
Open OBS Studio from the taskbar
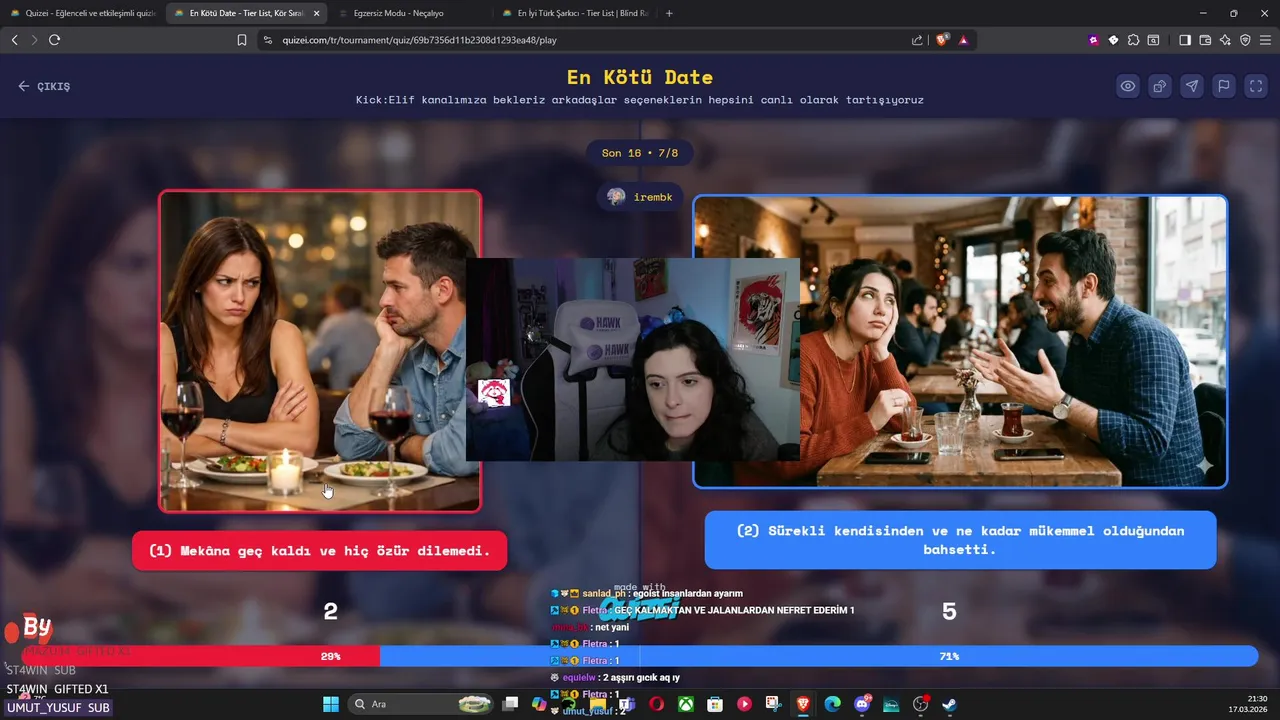[921, 704]
